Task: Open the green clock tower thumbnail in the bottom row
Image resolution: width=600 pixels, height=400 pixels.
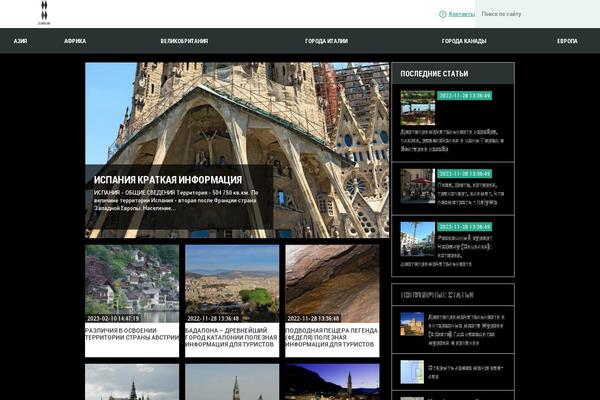Action: click(x=232, y=382)
